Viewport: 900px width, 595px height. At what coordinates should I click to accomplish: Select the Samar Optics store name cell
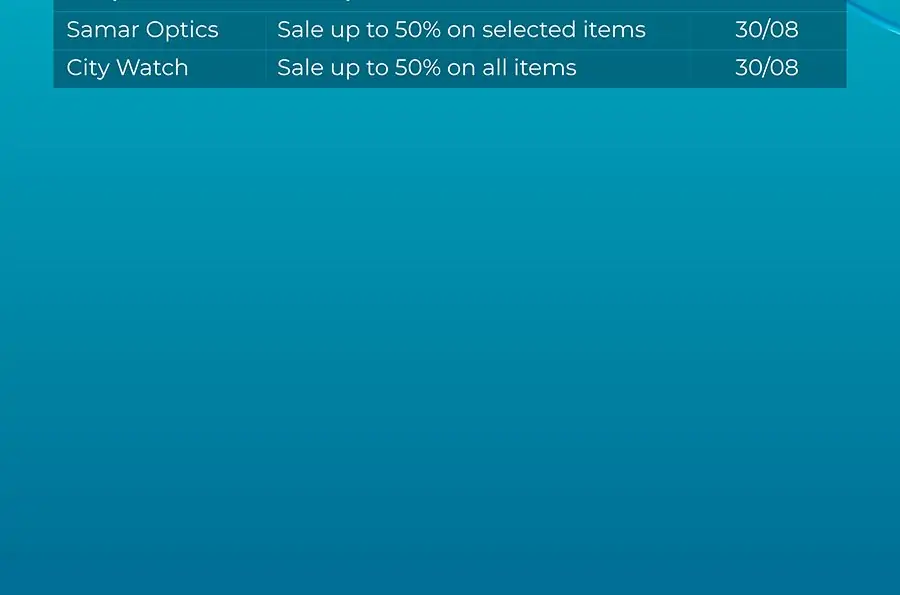pos(160,30)
